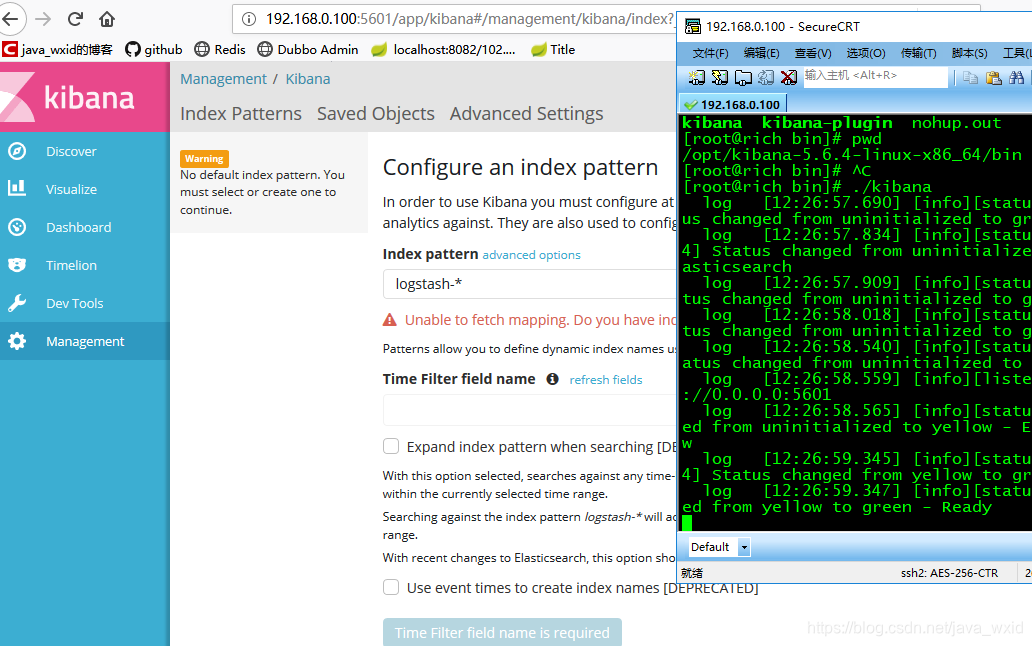1032x646 pixels.
Task: Open the Title bookmark
Action: [553, 49]
